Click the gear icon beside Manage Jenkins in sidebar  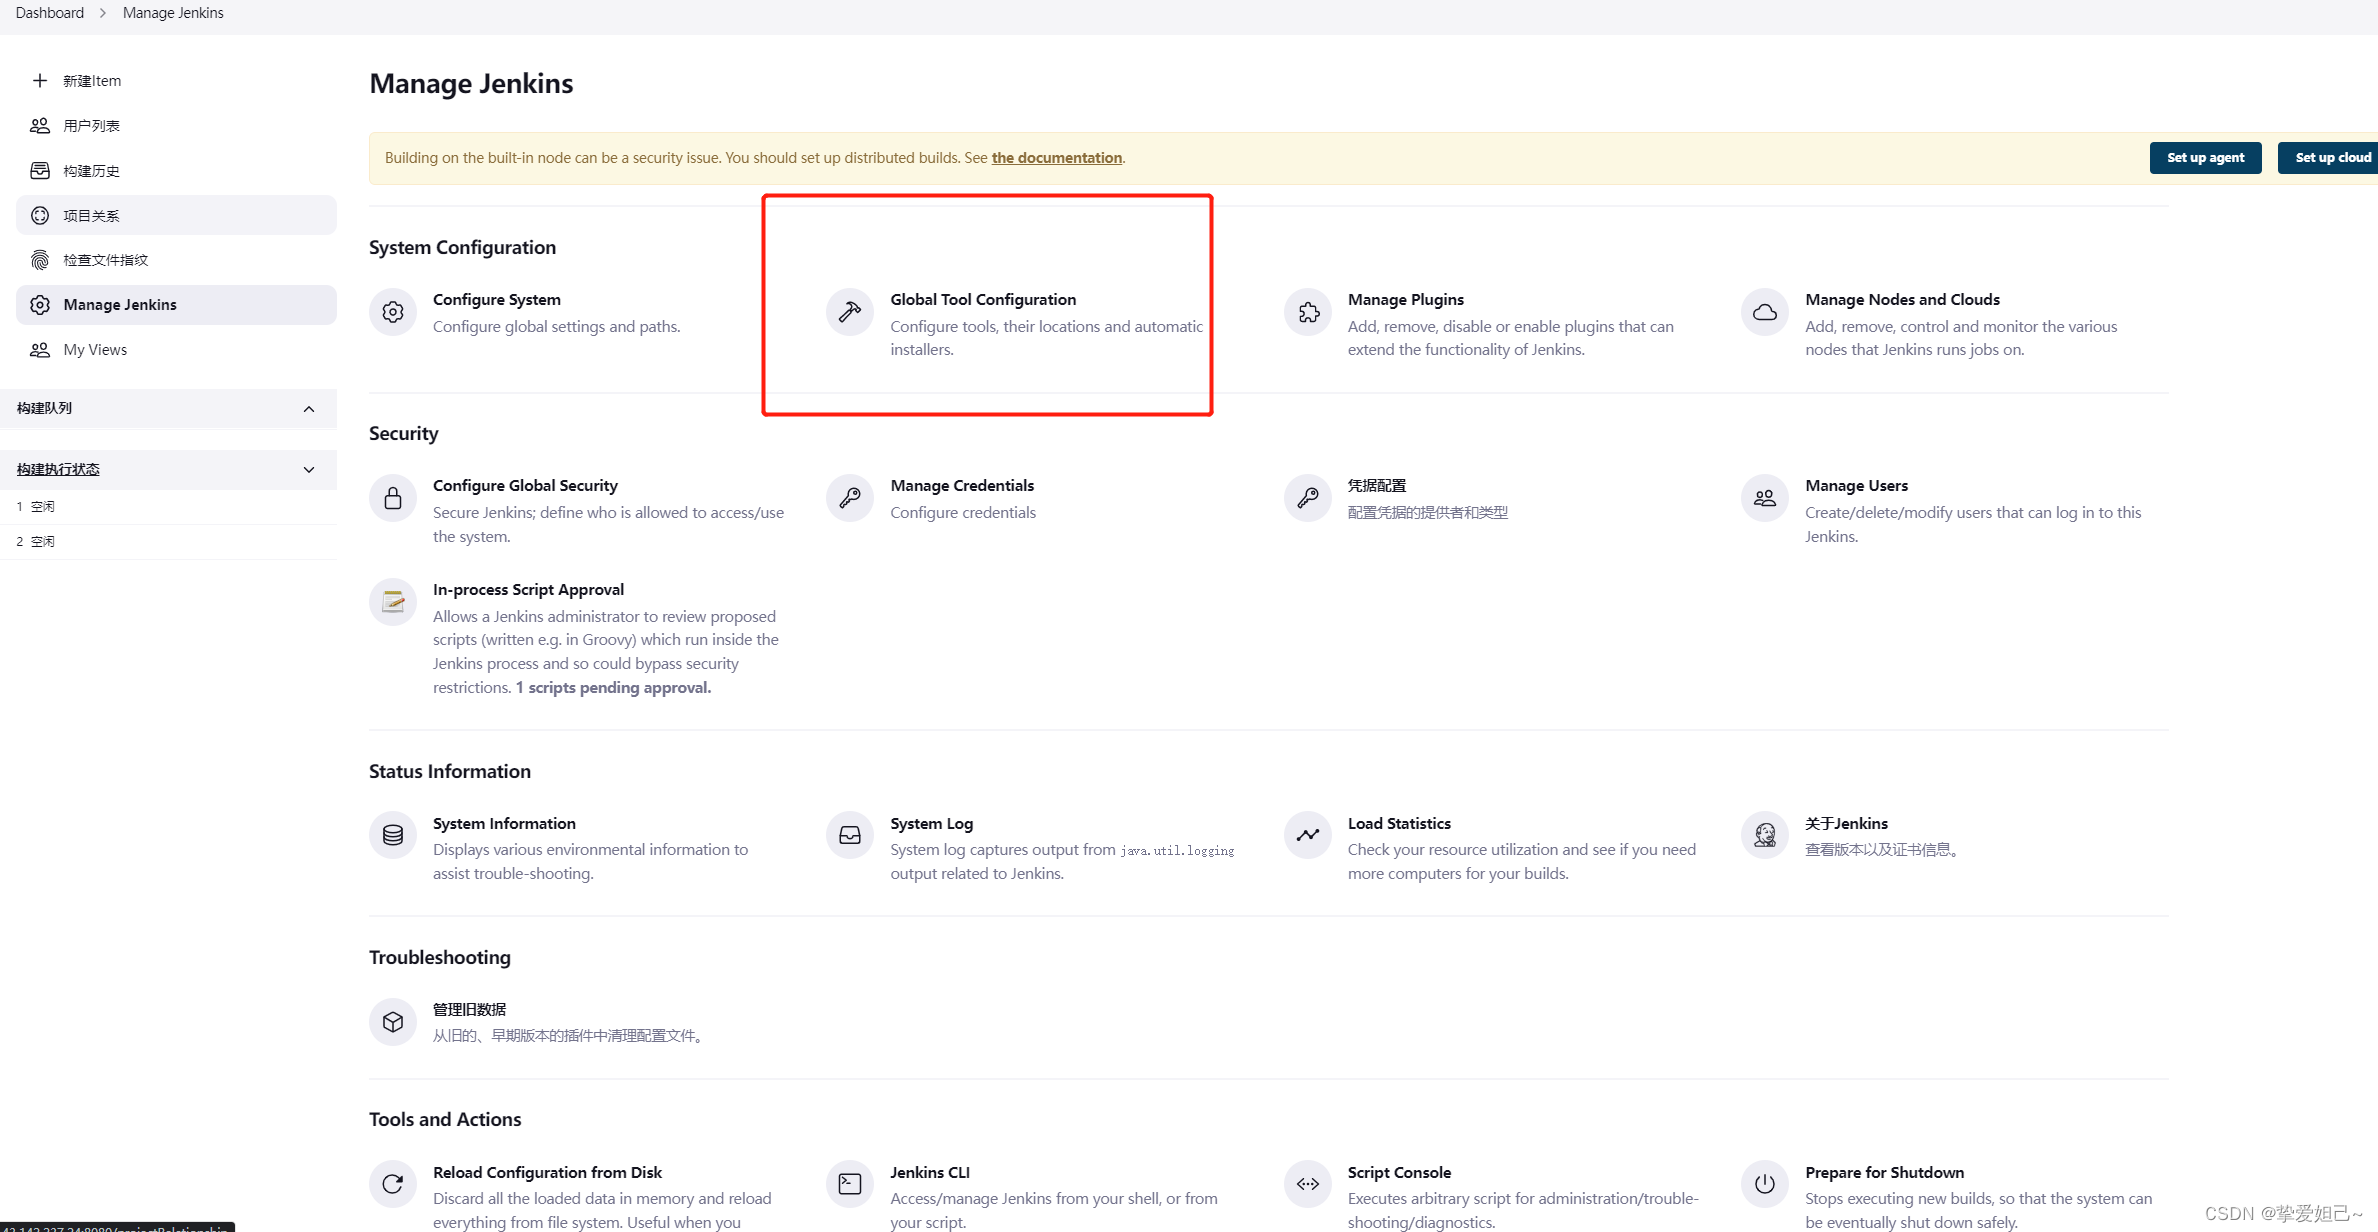pyautogui.click(x=40, y=305)
